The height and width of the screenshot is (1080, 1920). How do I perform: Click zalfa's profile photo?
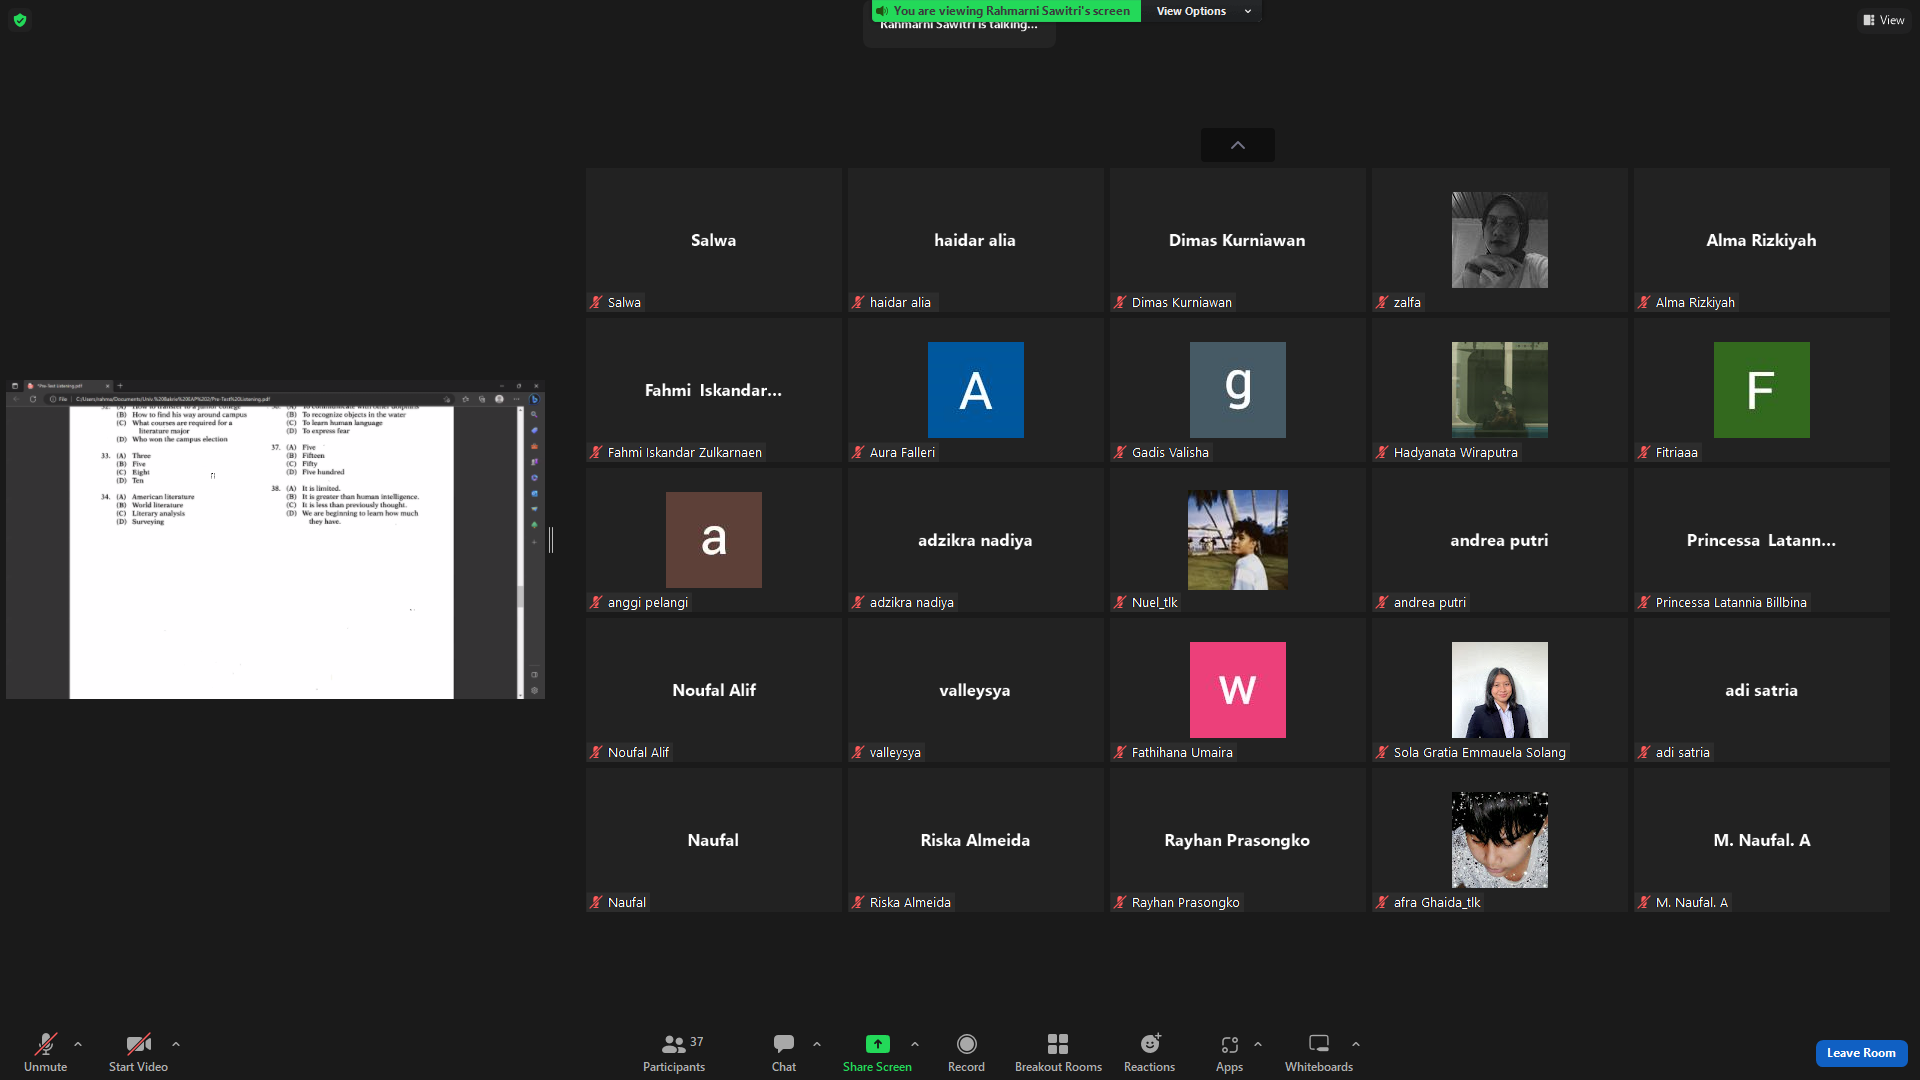coord(1499,240)
